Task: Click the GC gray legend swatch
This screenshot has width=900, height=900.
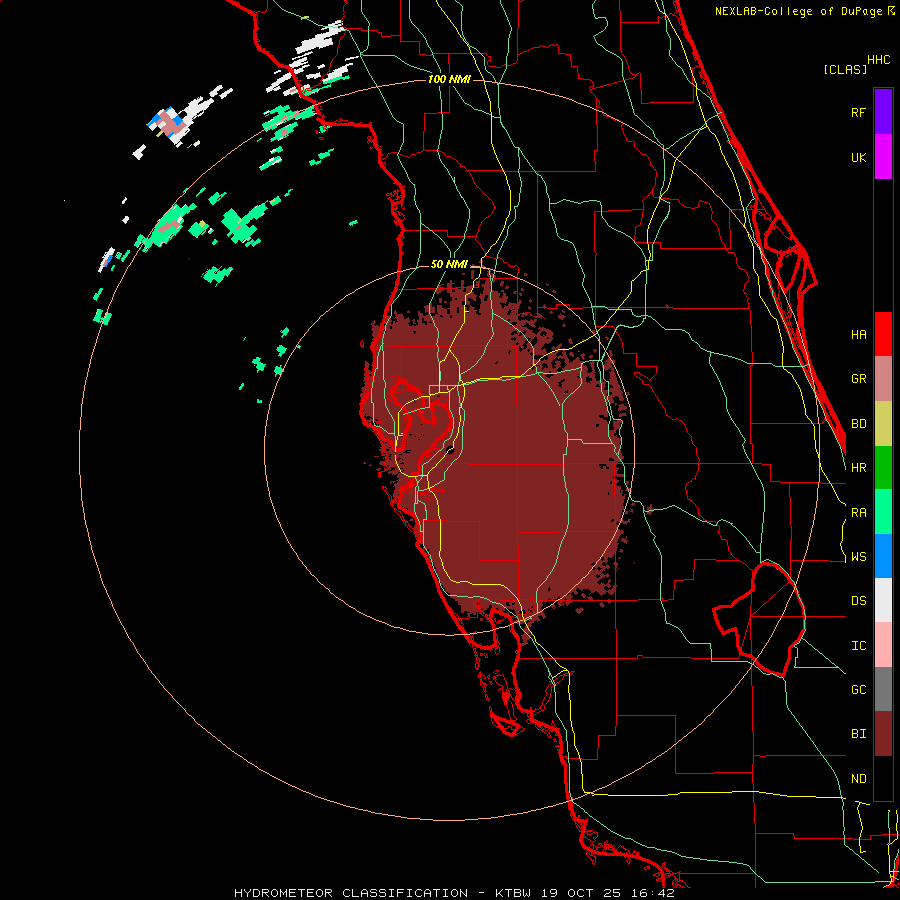Action: click(x=883, y=689)
